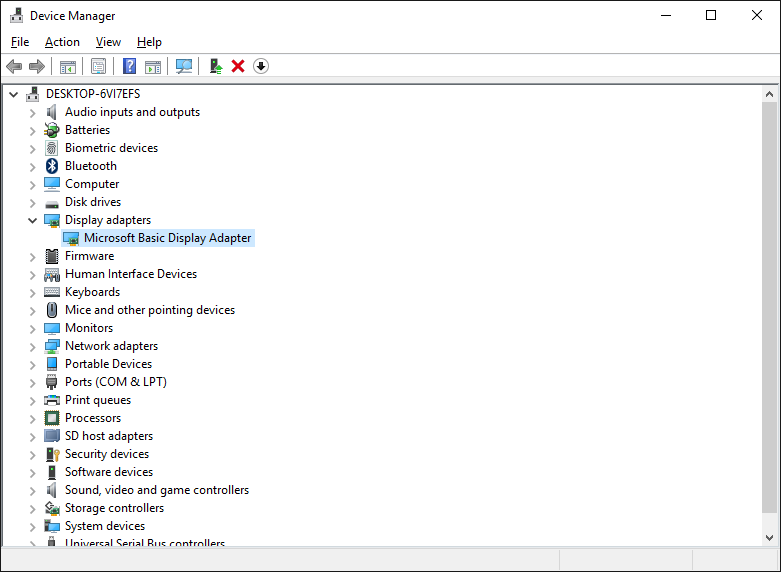This screenshot has height=572, width=781.
Task: Click the blue Help question mark icon
Action: pos(129,66)
